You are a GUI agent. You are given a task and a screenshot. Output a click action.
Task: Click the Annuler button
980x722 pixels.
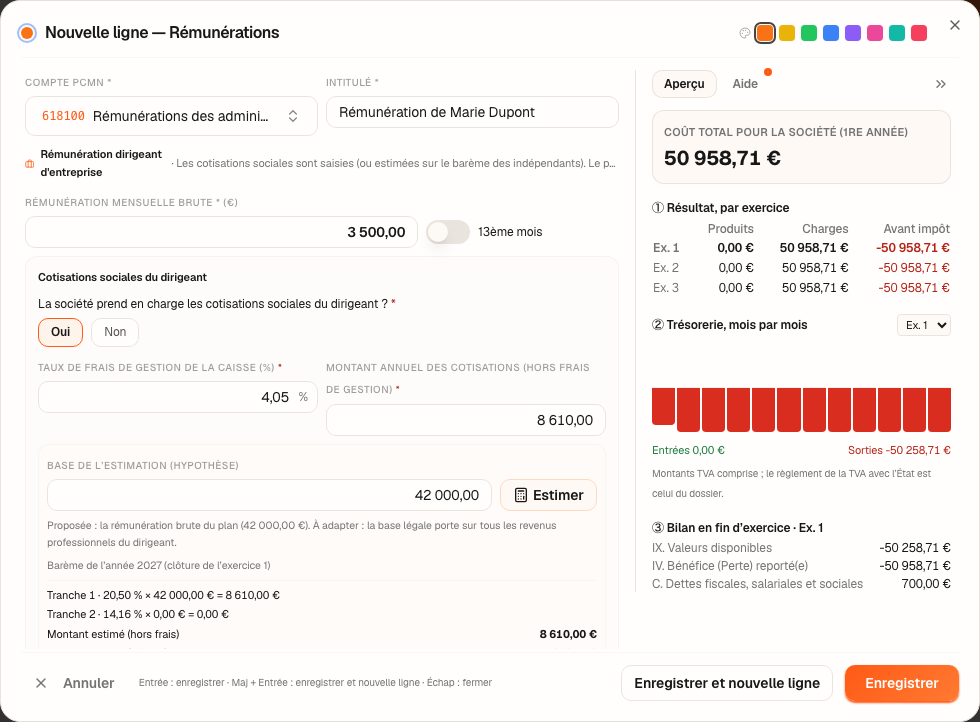pos(88,683)
